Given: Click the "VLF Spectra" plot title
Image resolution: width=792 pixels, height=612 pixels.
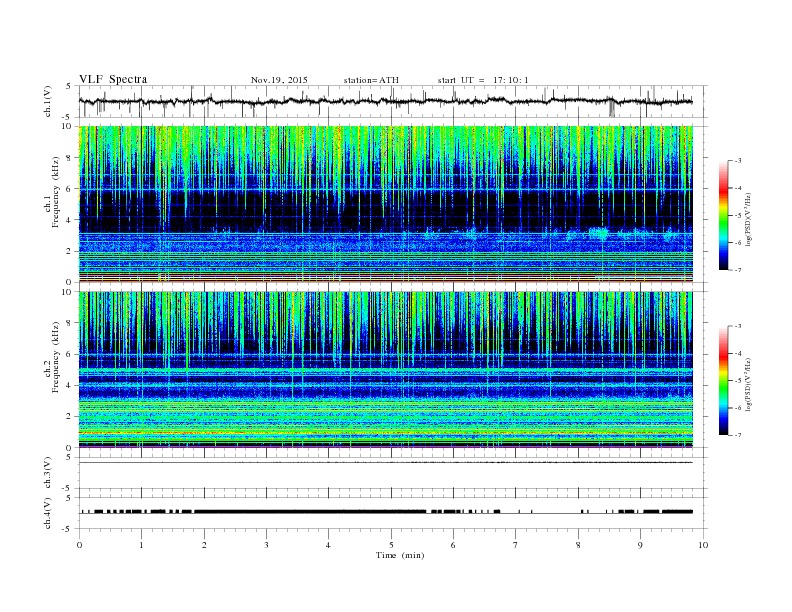Looking at the screenshot, I should pos(113,79).
